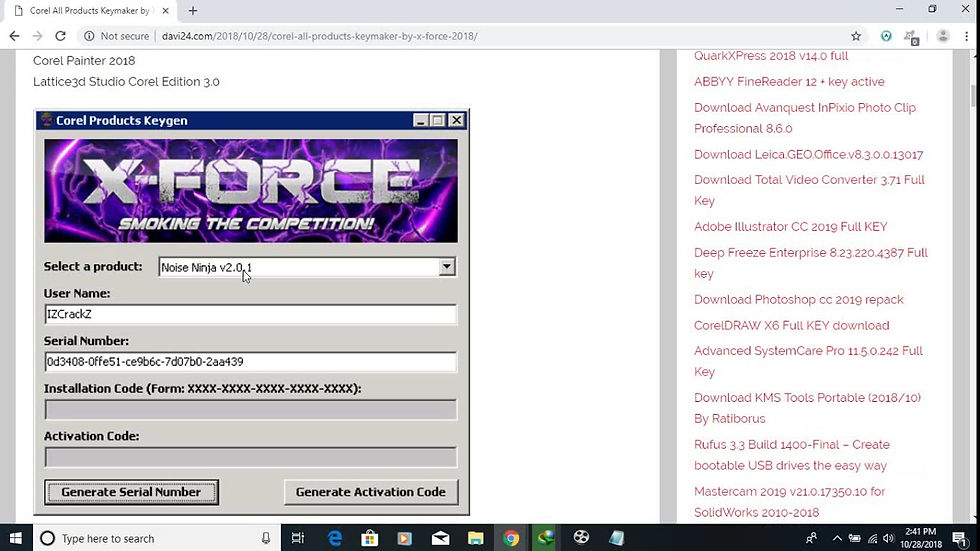Open the media player taskbar icon

coord(404,538)
